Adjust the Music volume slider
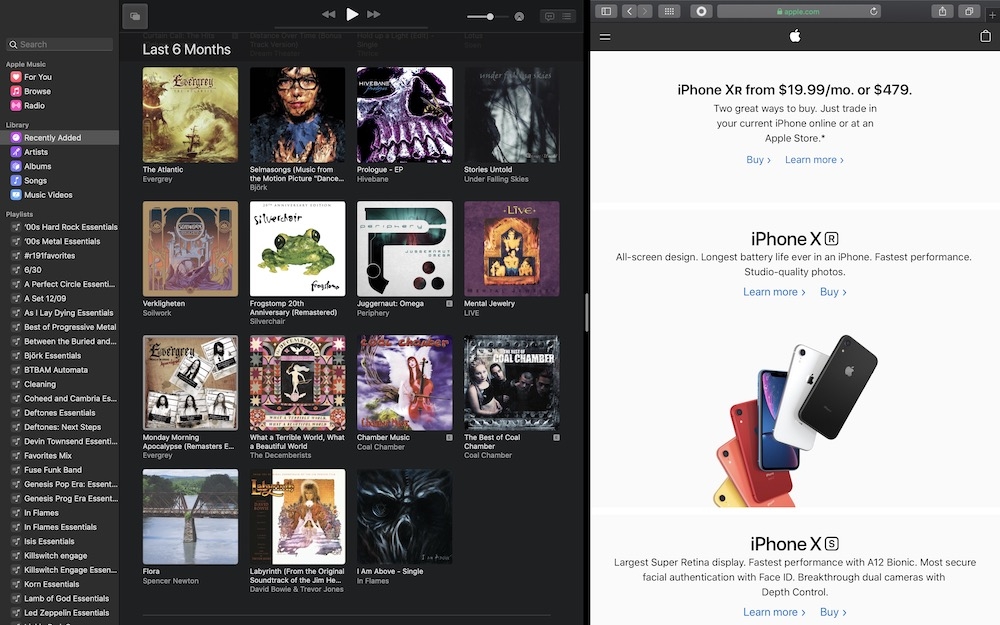This screenshot has height=625, width=1000. click(487, 17)
